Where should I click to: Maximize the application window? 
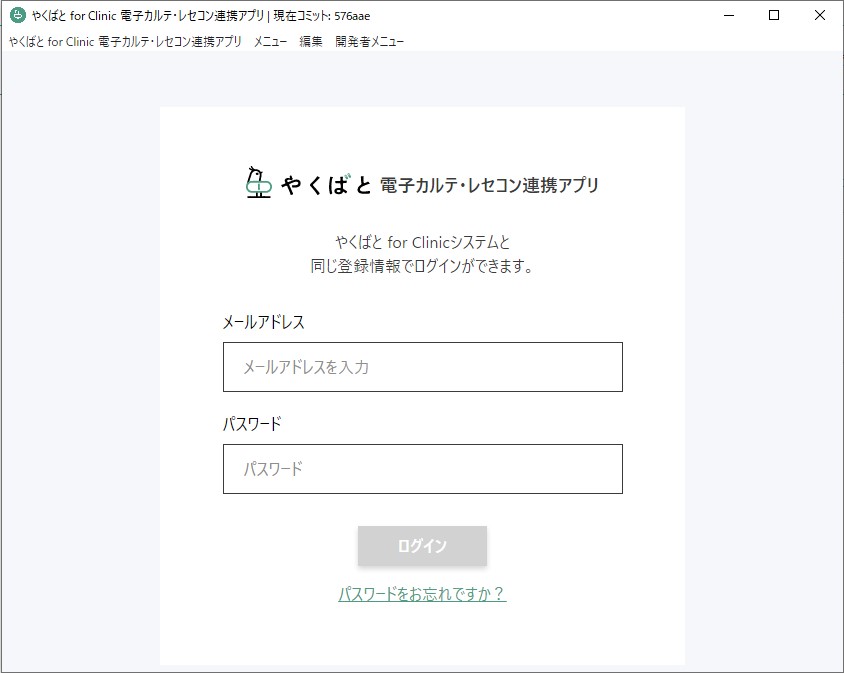tap(773, 15)
